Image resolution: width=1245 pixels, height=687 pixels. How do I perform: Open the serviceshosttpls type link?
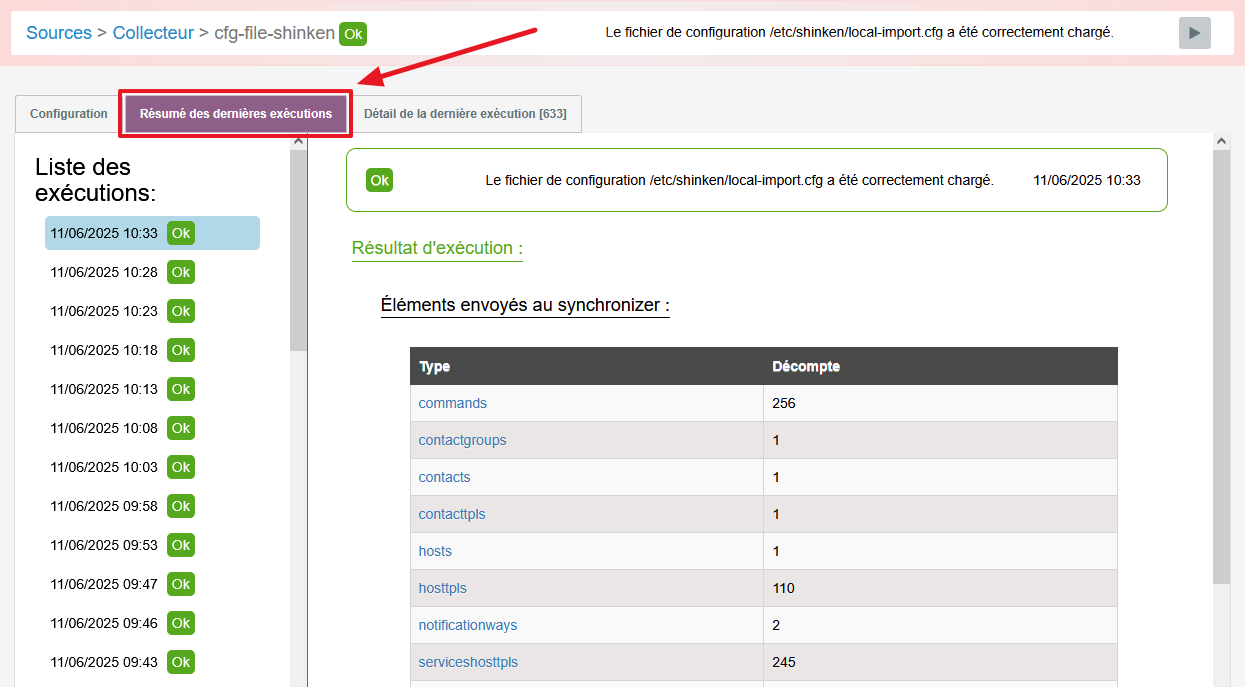coord(468,662)
